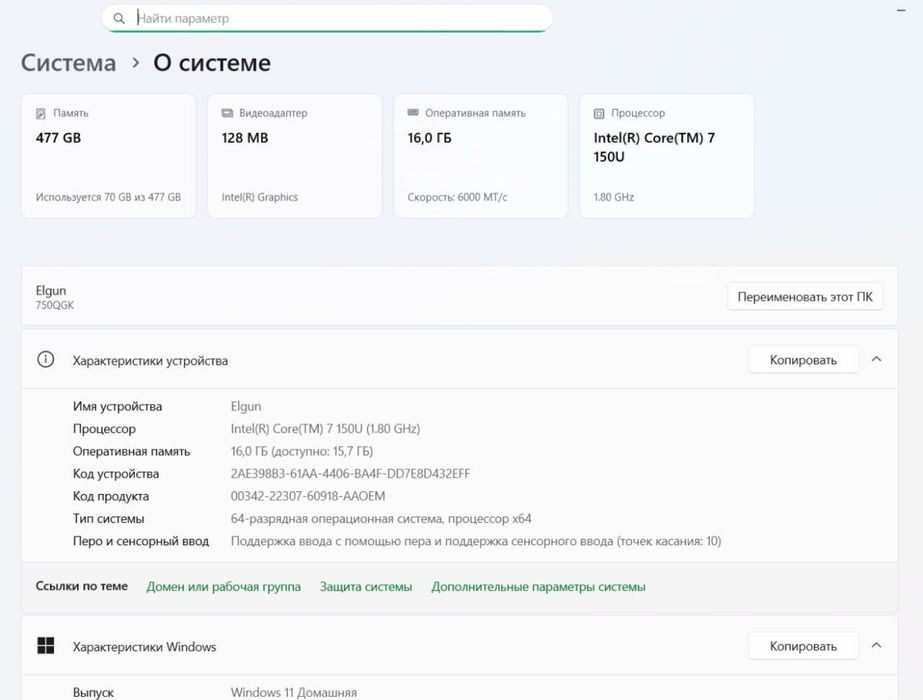This screenshot has height=700, width=923.
Task: Open the Защита системы link
Action: (366, 587)
